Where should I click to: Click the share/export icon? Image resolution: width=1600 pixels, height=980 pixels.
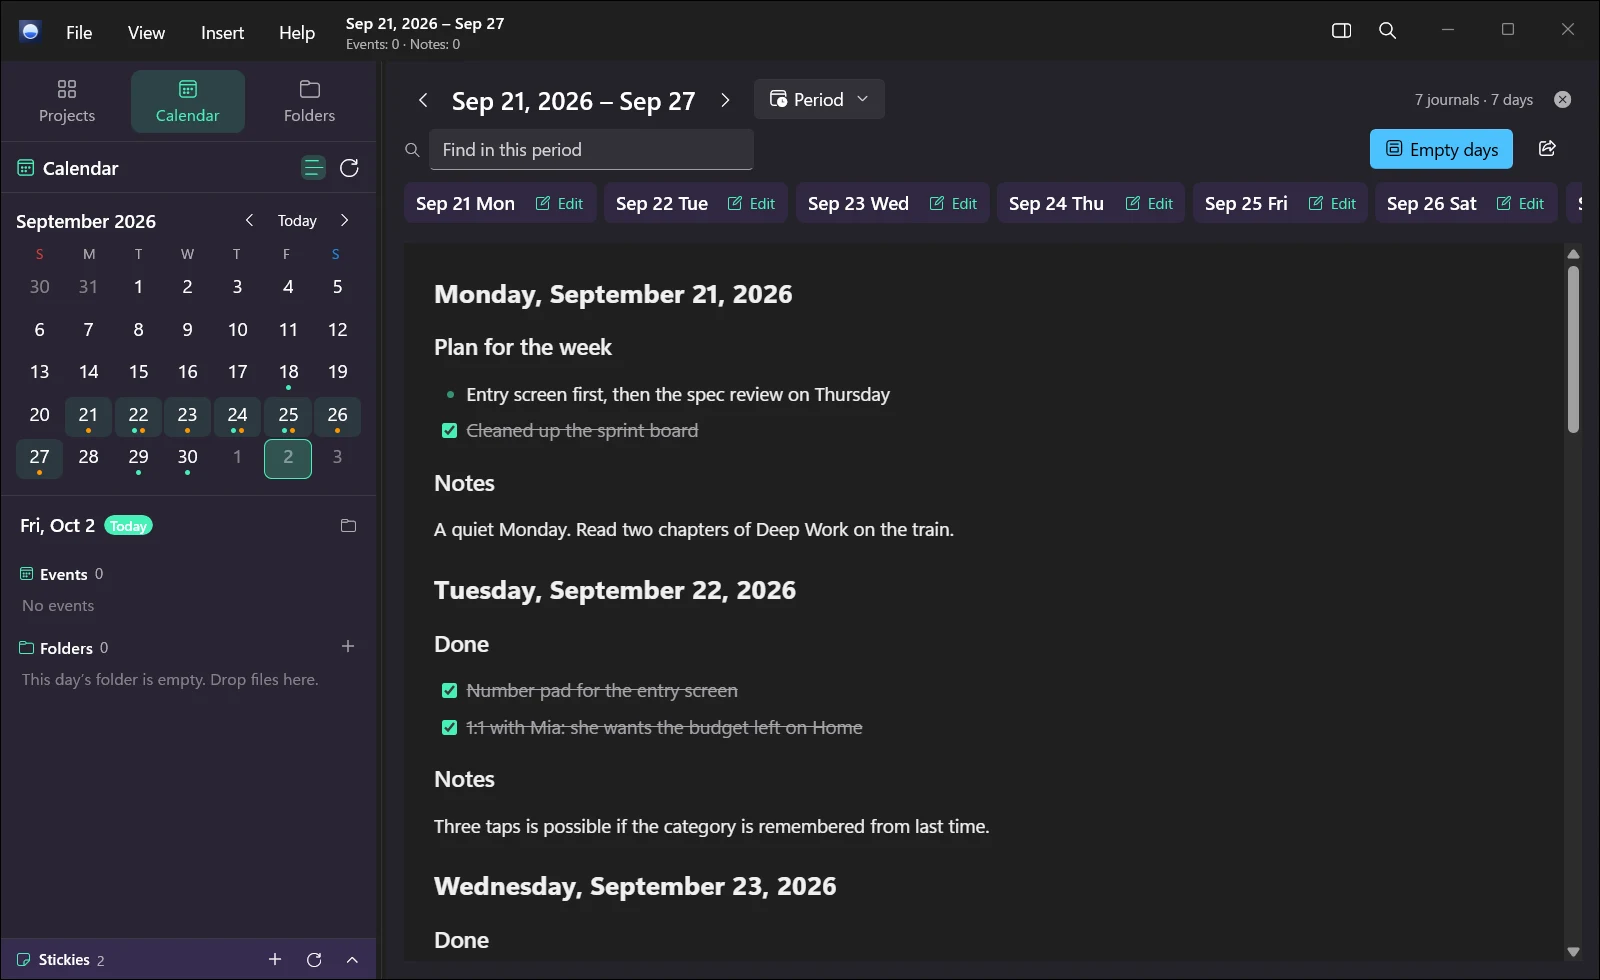1547,148
